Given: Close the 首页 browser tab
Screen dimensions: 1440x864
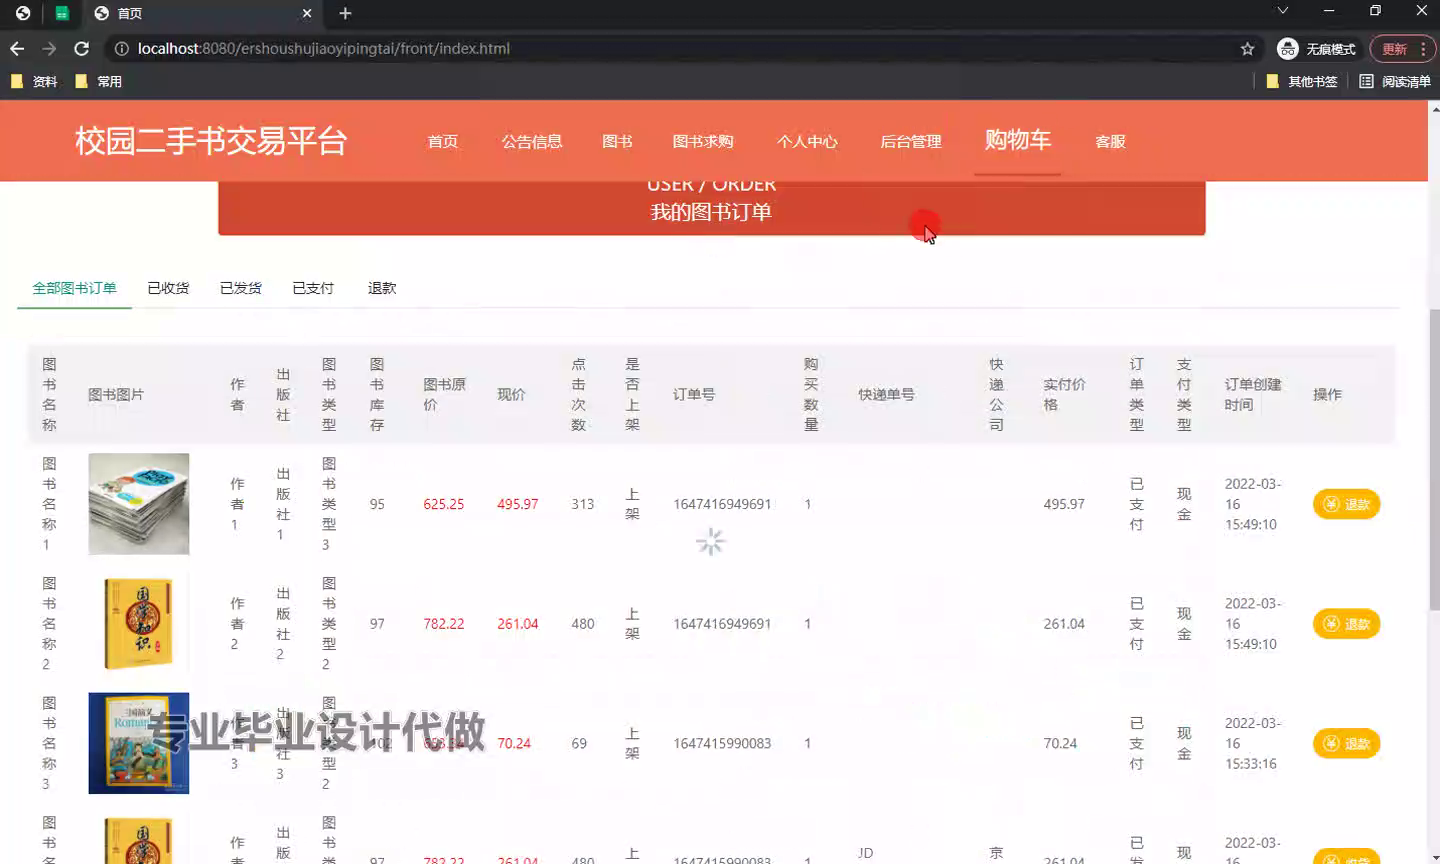Looking at the screenshot, I should pyautogui.click(x=307, y=13).
